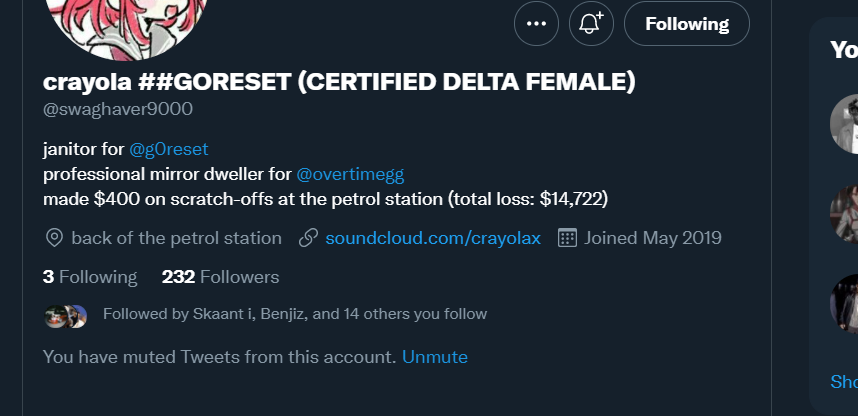Select the third suggested account avatar in sidebar
Image resolution: width=858 pixels, height=416 pixels.
(846, 302)
